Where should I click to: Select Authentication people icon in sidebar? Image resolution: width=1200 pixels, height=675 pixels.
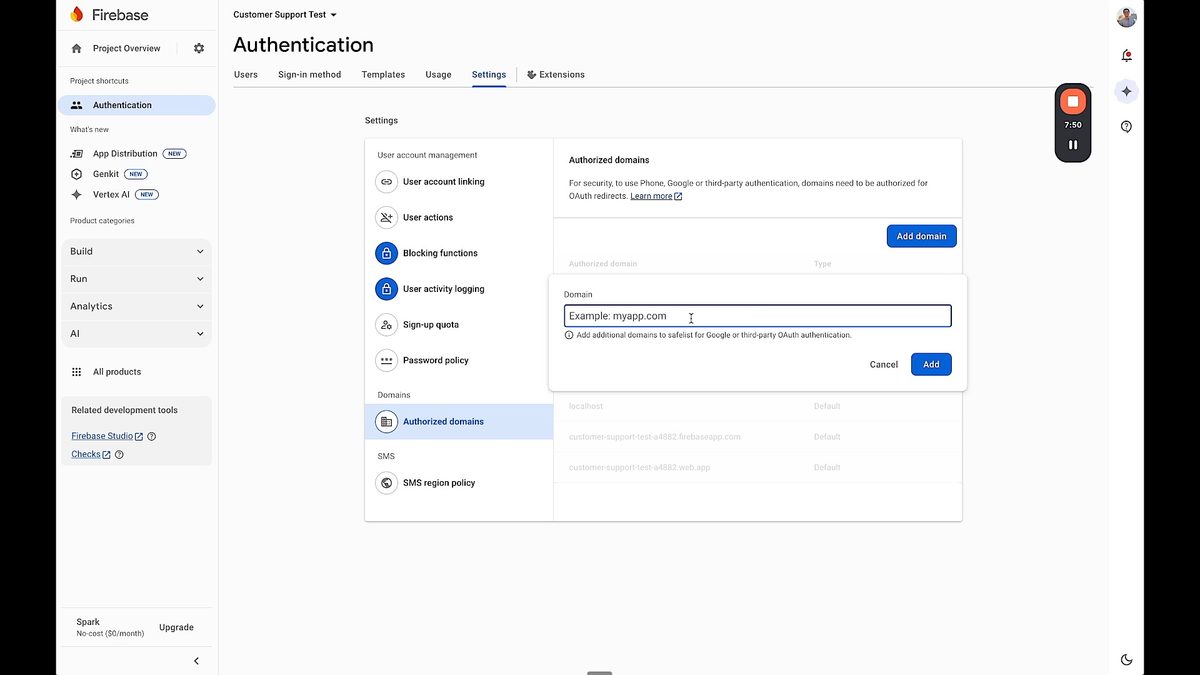tap(77, 105)
